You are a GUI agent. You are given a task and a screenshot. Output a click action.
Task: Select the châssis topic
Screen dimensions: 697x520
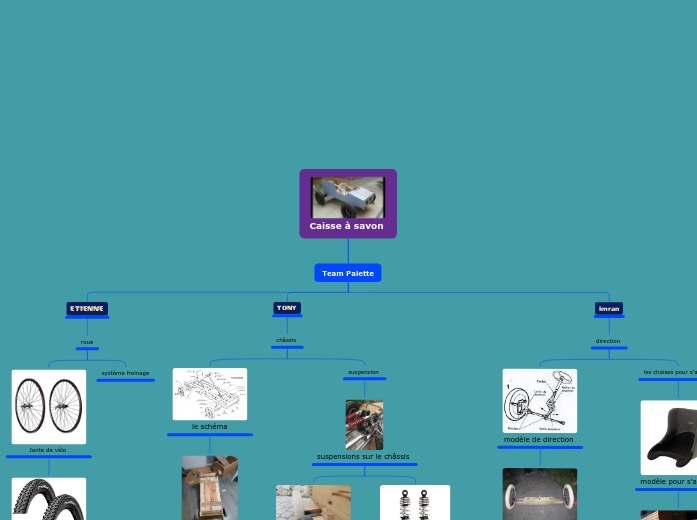coord(286,340)
